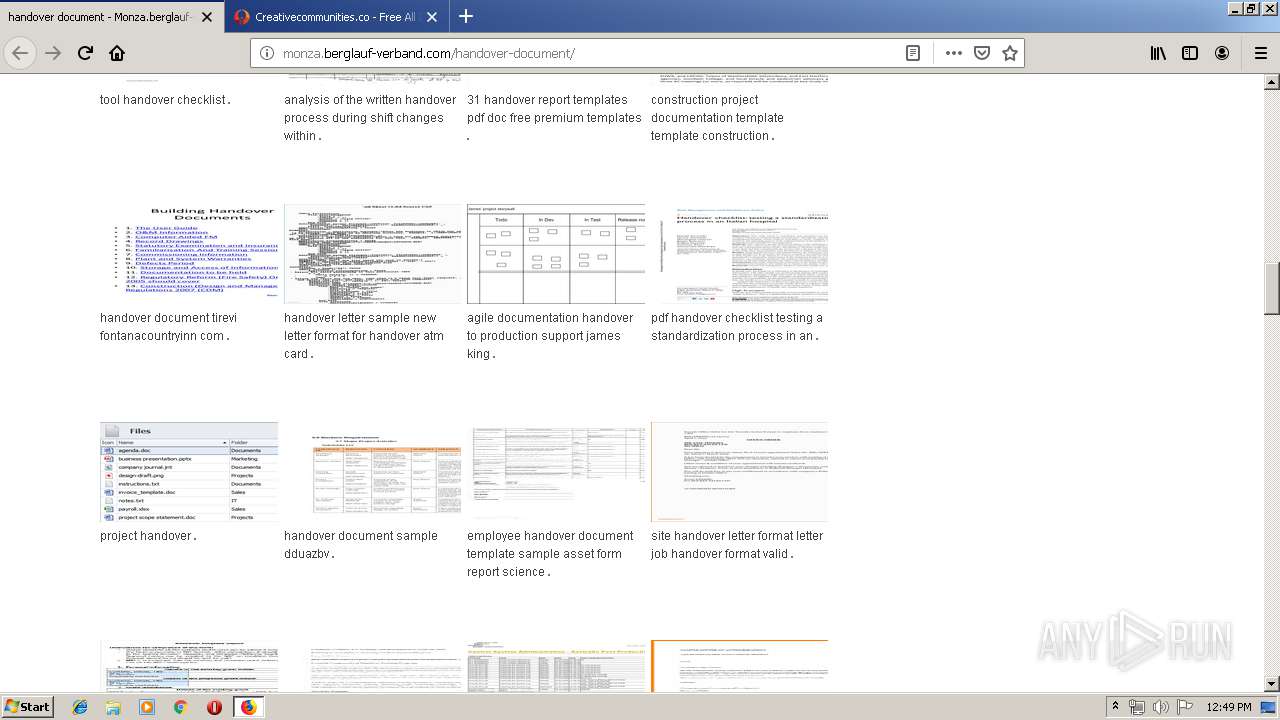This screenshot has width=1280, height=720.
Task: Open 'construction project documentation template' caption
Action: point(717,118)
